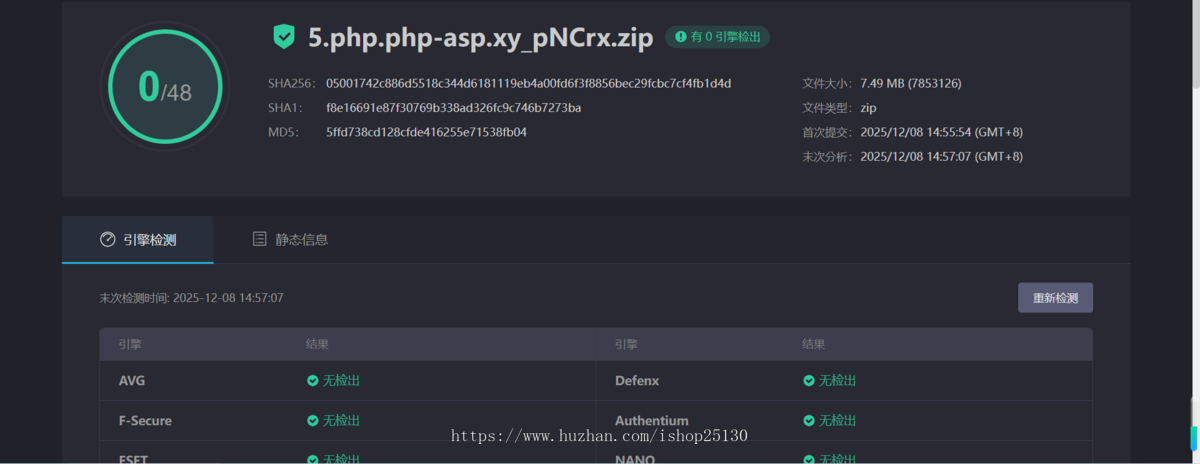Click the MD5 hash value
The height and width of the screenshot is (464, 1200).
click(x=426, y=132)
